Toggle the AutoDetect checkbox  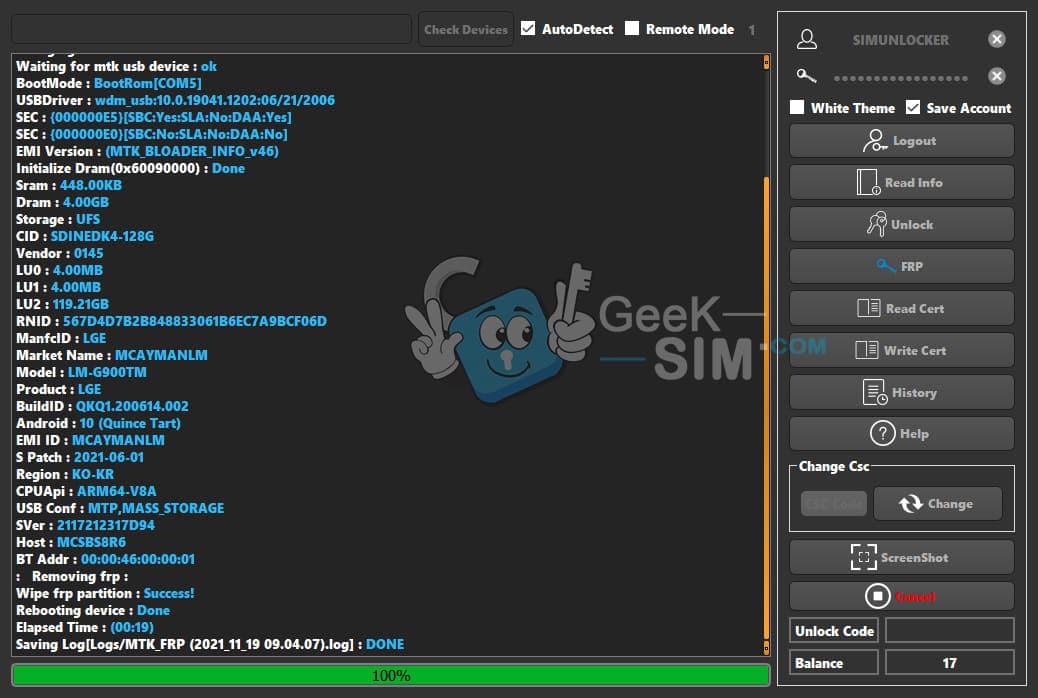[528, 28]
